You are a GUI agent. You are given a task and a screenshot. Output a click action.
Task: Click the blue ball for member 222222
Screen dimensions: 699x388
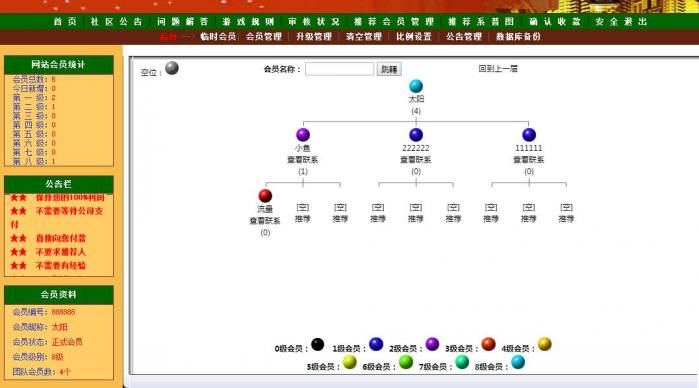tap(416, 135)
